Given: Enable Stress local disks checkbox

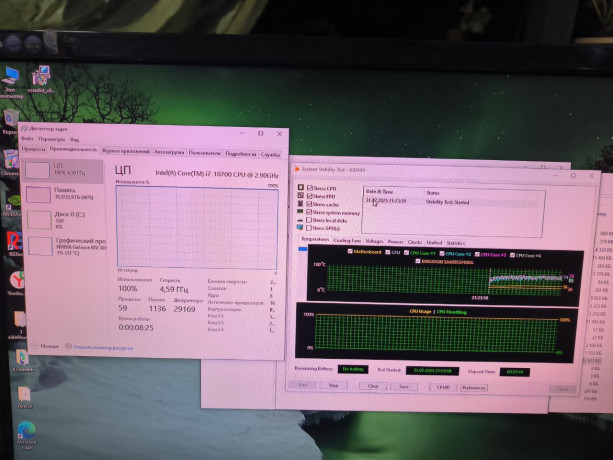Looking at the screenshot, I should [309, 220].
